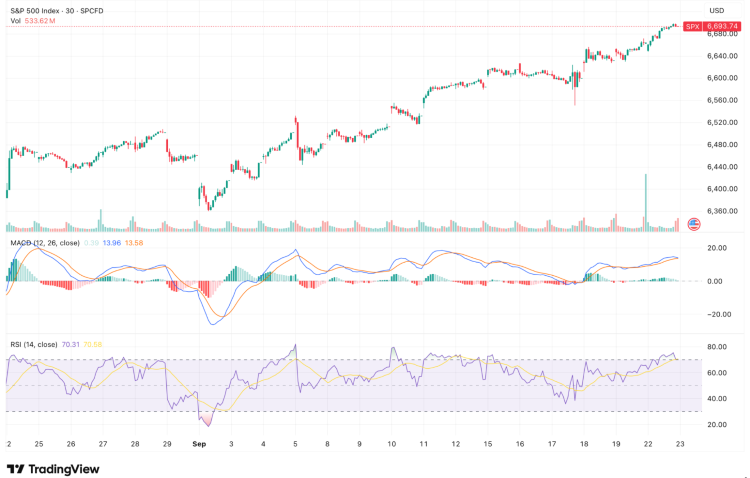
Task: Click the tallest volume spike bar
Action: coord(646,203)
